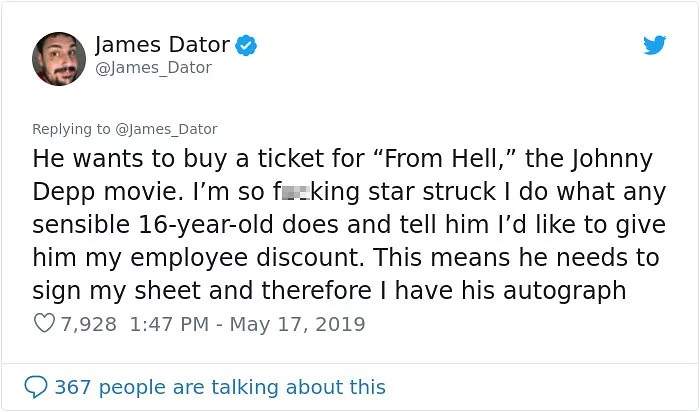The width and height of the screenshot is (700, 412).
Task: Open the @James_Dator handle below the name
Action: point(153,68)
